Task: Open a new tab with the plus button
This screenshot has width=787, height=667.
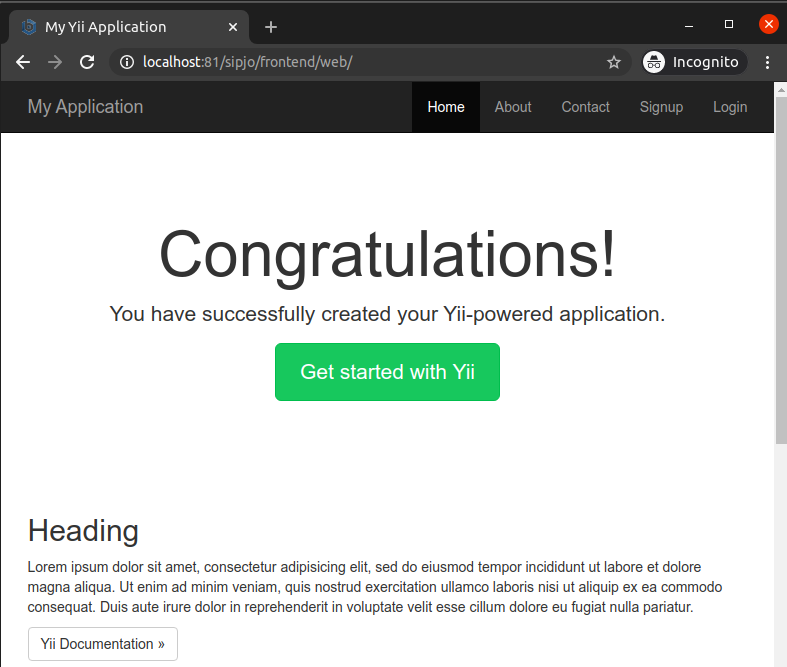Action: point(271,27)
